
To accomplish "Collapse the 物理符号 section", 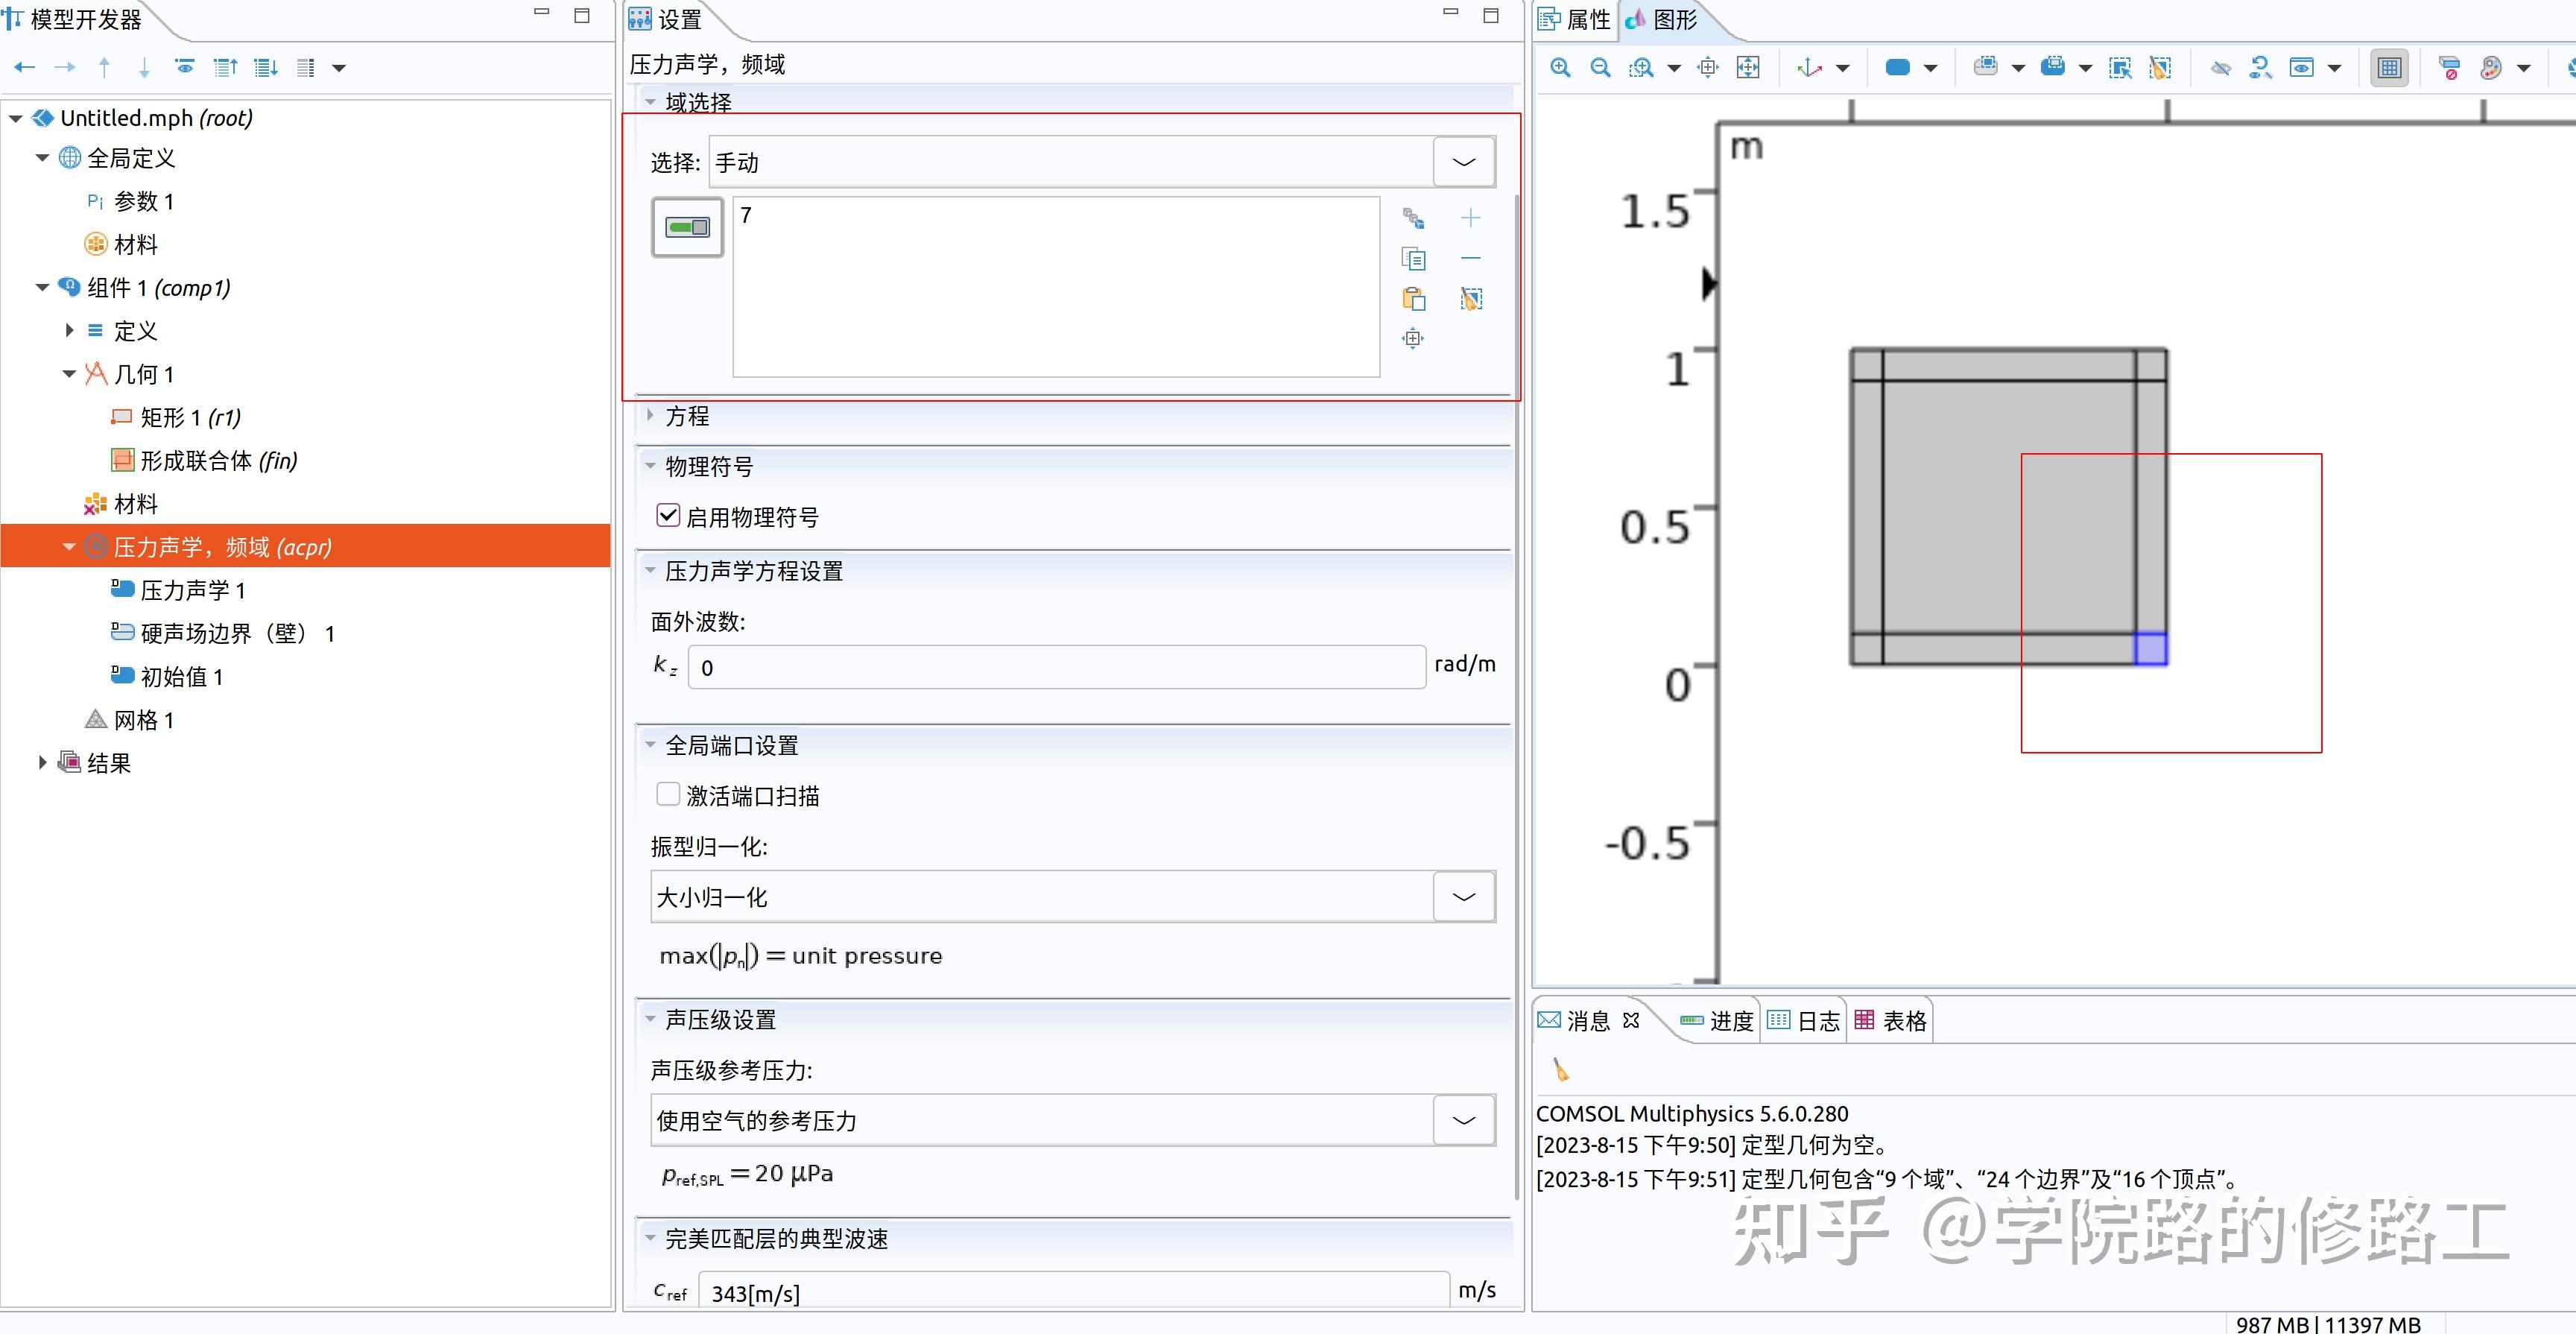I will click(650, 466).
